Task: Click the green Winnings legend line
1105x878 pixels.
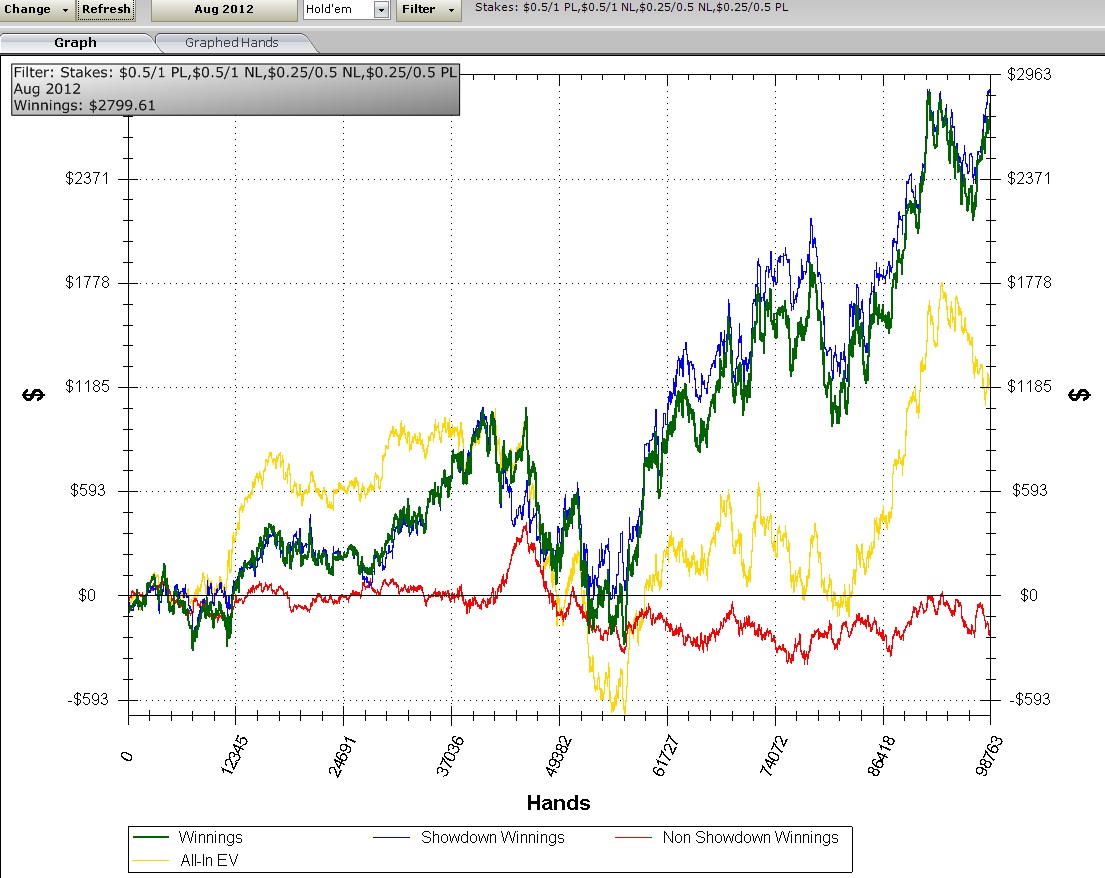Action: [x=152, y=838]
